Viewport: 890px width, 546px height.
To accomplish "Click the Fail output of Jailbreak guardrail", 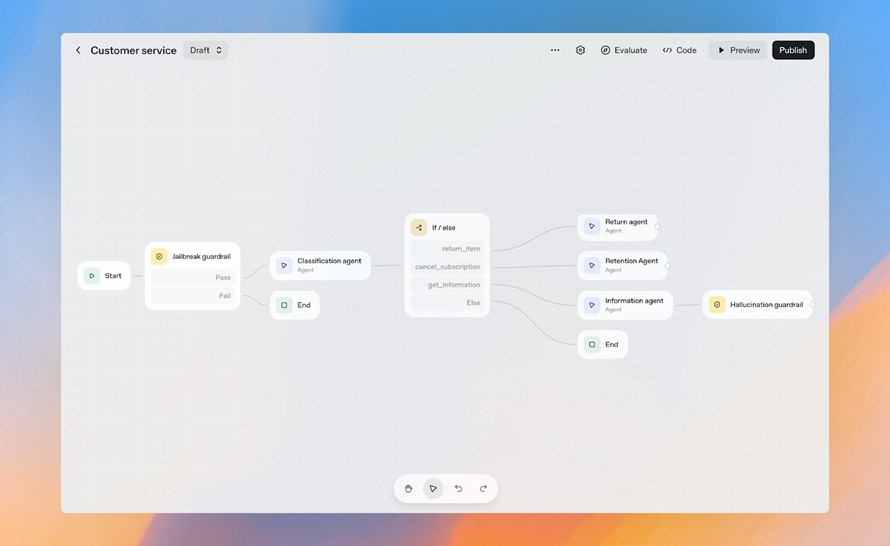I will point(192,296).
